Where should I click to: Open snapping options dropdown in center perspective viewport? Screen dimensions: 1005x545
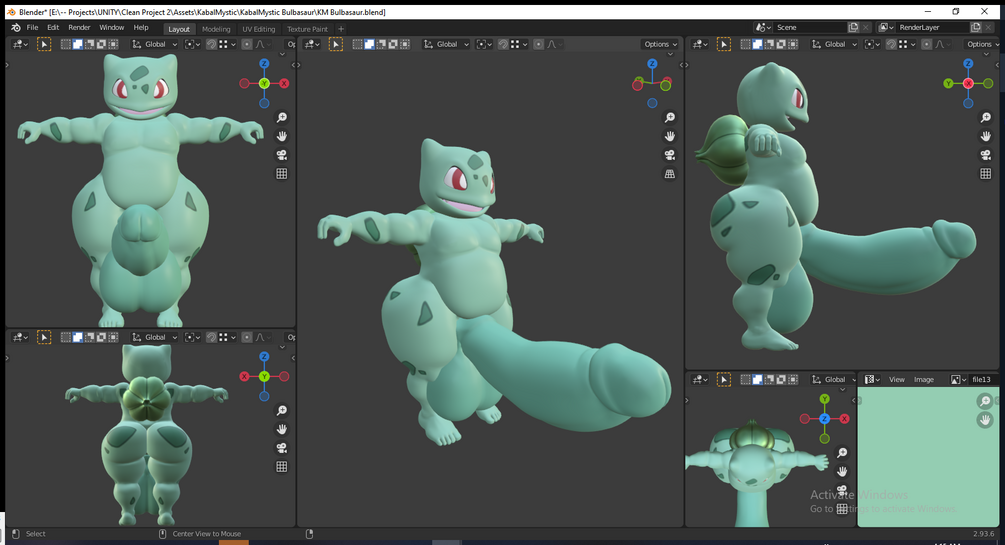520,44
